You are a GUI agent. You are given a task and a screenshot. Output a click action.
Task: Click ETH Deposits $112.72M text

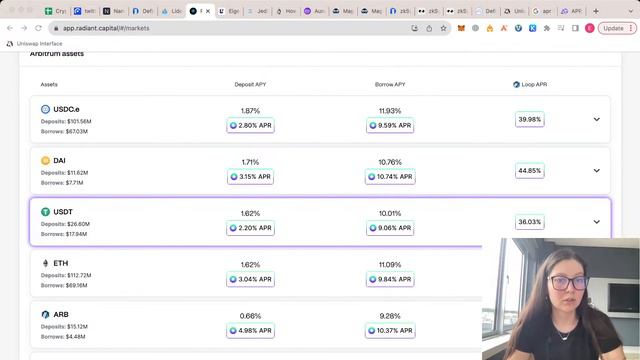coord(66,275)
